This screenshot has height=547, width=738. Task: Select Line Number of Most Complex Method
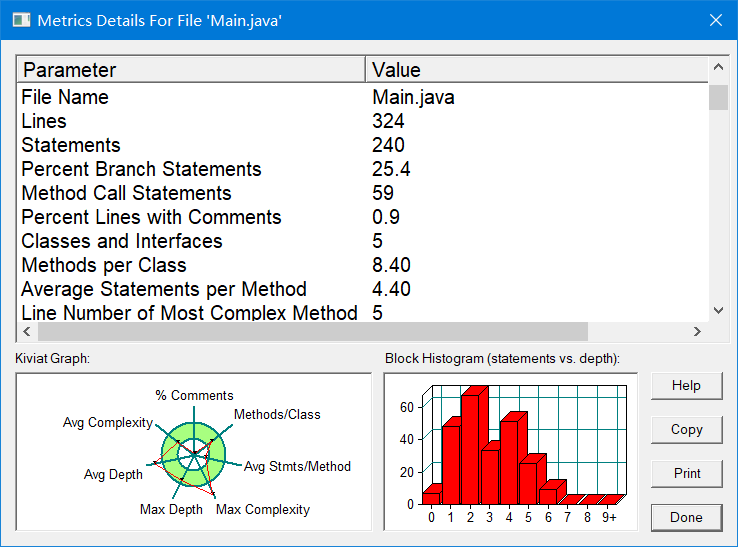tap(362, 312)
